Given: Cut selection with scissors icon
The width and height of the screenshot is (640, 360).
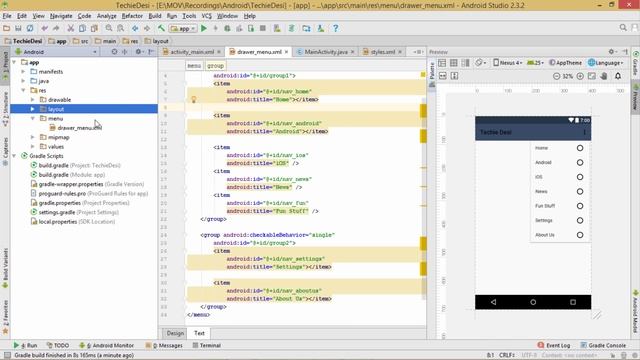Looking at the screenshot, I should 71,28.
